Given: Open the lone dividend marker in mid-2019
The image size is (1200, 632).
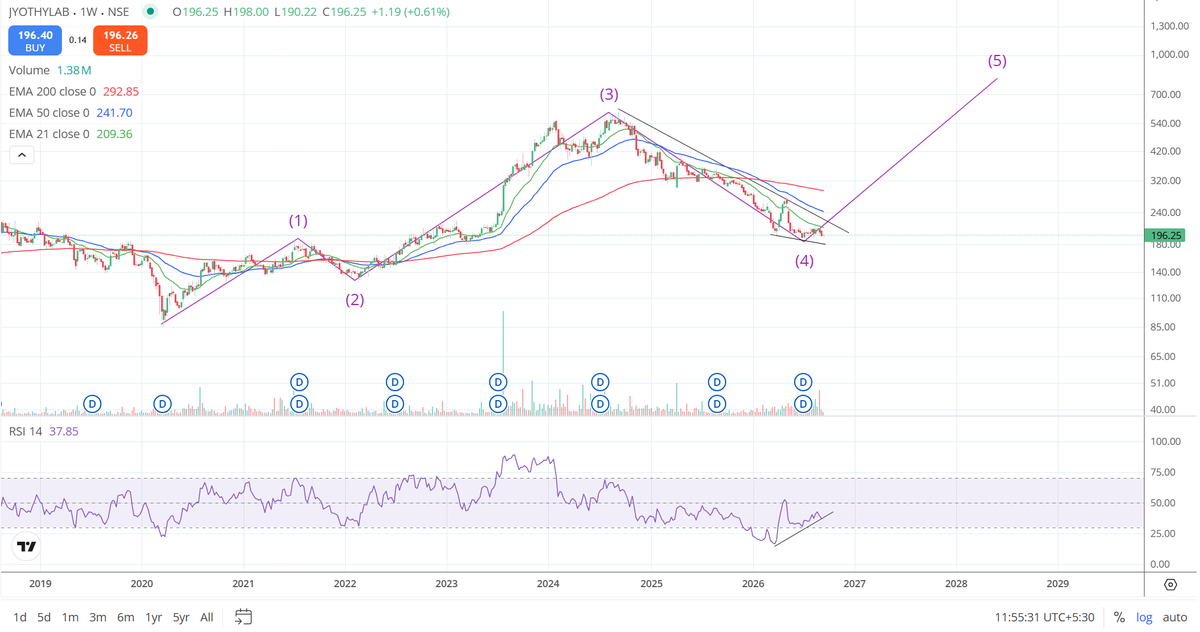Looking at the screenshot, I should [92, 403].
